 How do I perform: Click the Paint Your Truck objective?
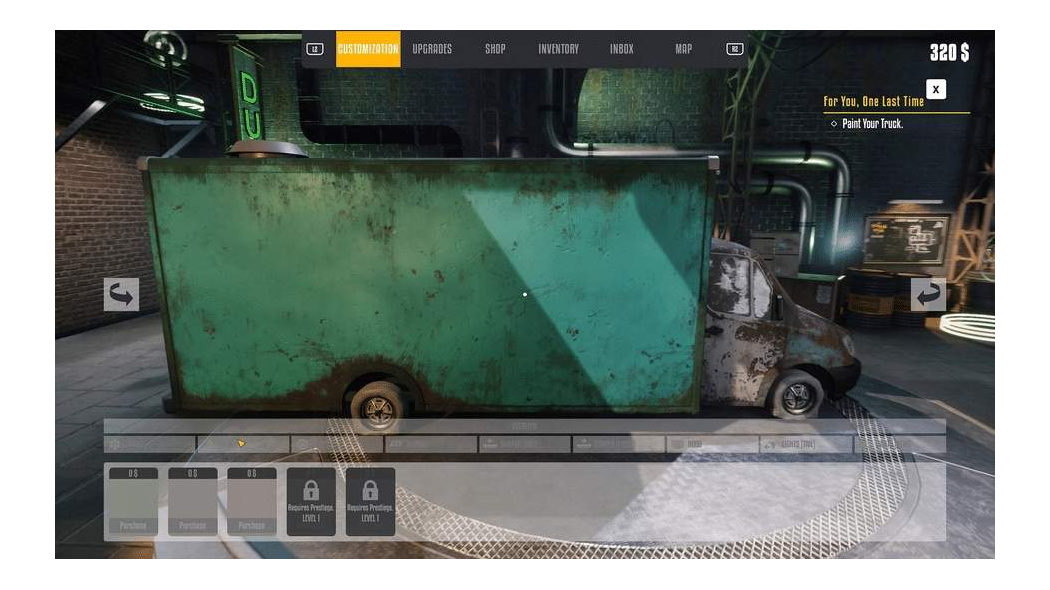[872, 124]
